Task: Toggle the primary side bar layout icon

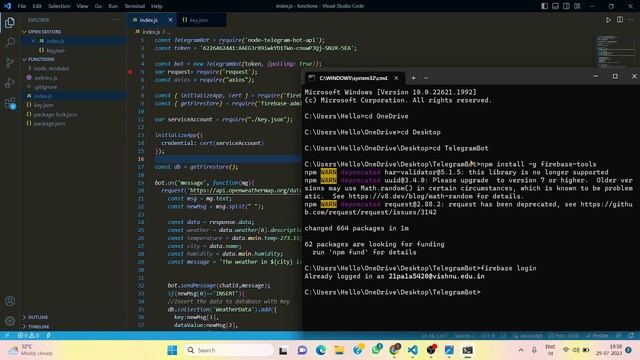Action: click(x=544, y=6)
